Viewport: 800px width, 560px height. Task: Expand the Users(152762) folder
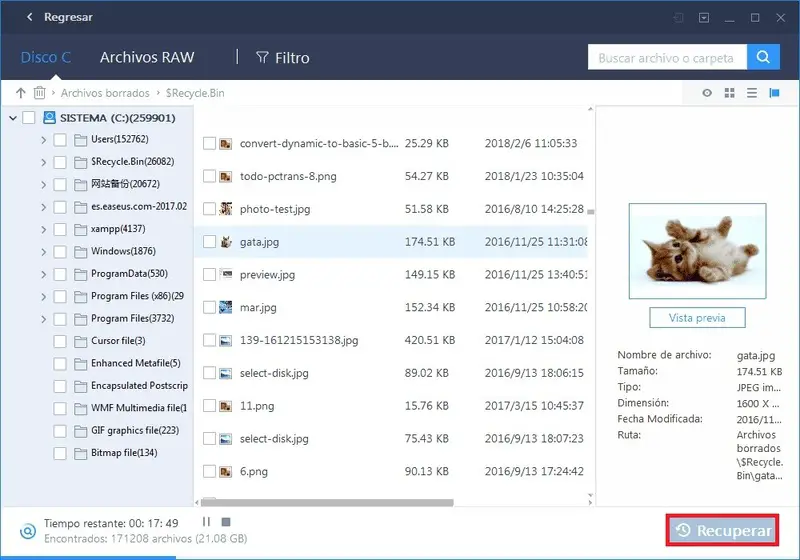[x=43, y=140]
